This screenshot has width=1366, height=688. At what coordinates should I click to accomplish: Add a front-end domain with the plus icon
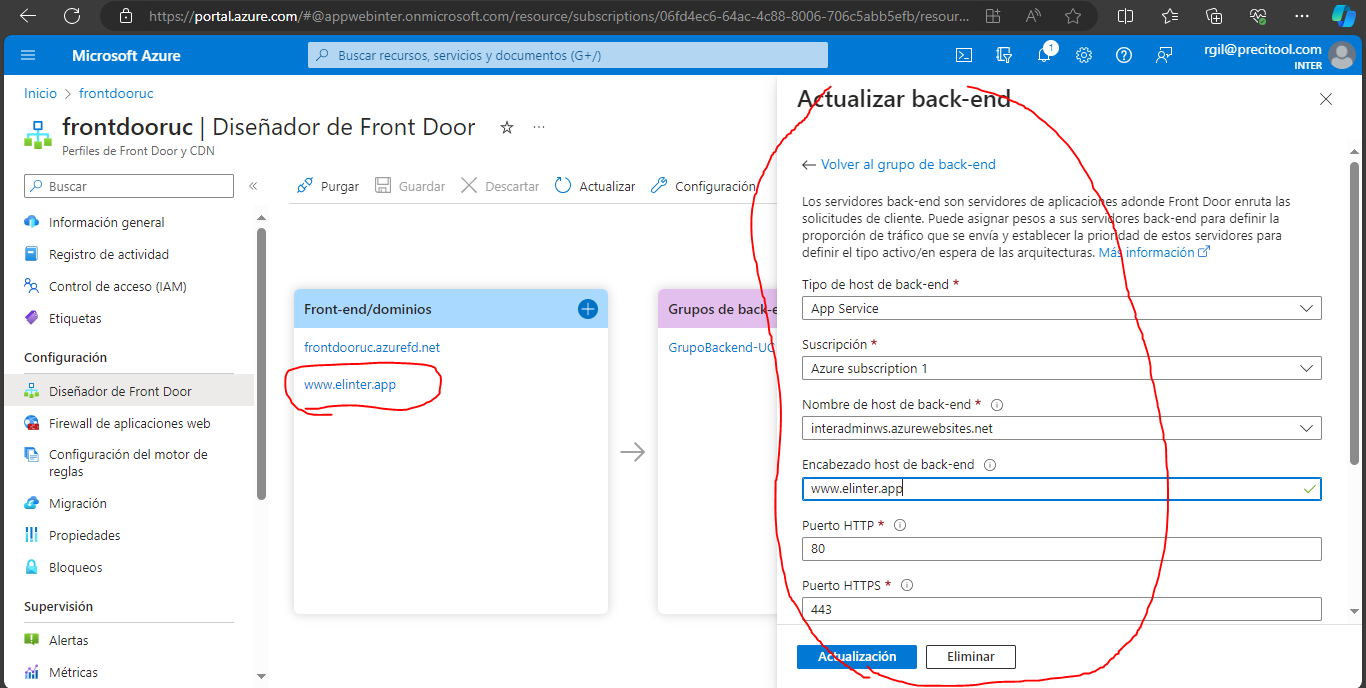point(588,309)
